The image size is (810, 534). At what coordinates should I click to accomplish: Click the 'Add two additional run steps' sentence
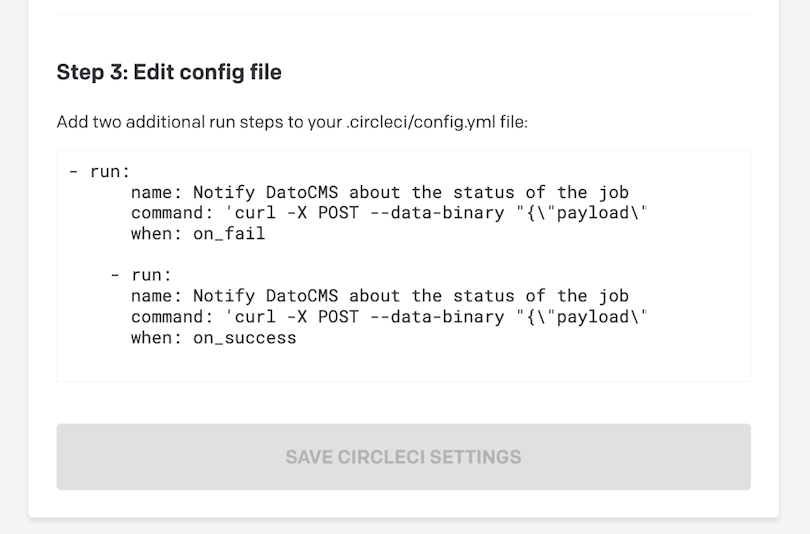(292, 122)
